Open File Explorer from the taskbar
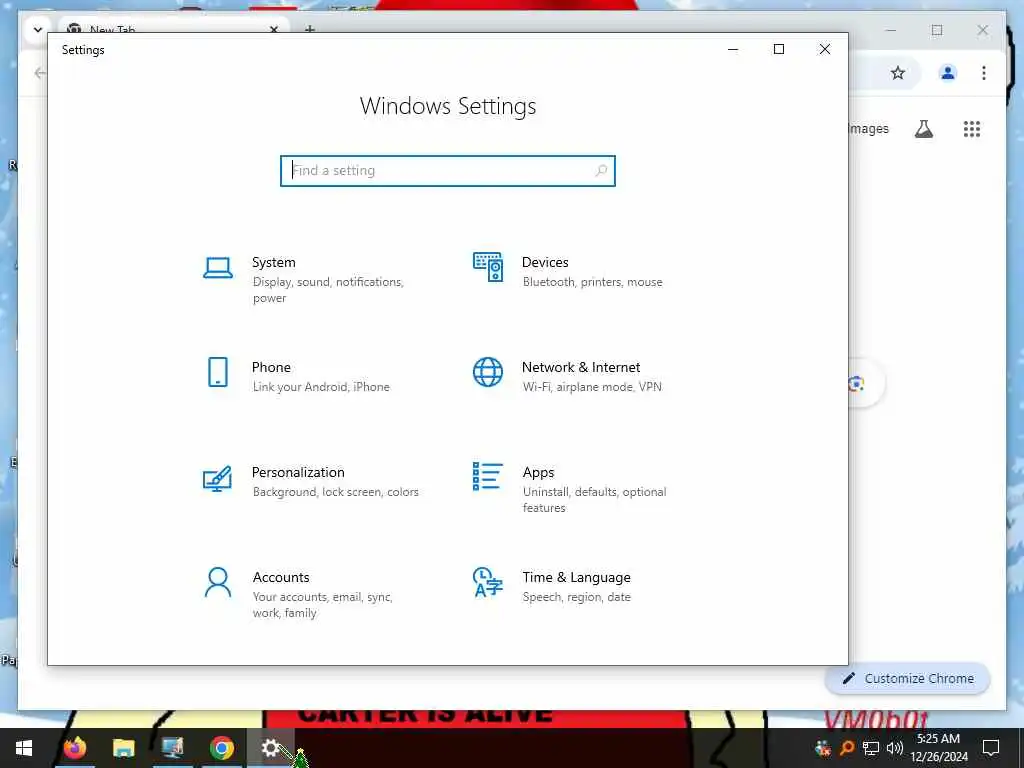 [x=123, y=748]
